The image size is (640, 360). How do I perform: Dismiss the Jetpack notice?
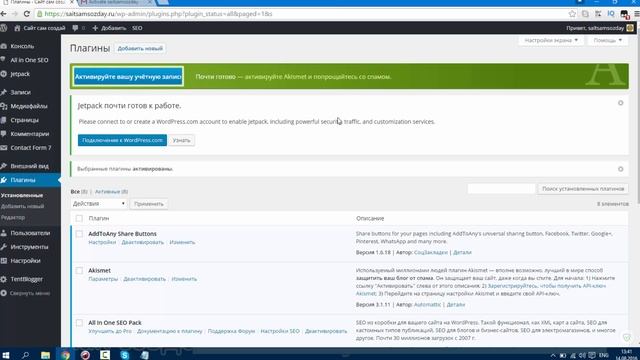click(x=620, y=103)
